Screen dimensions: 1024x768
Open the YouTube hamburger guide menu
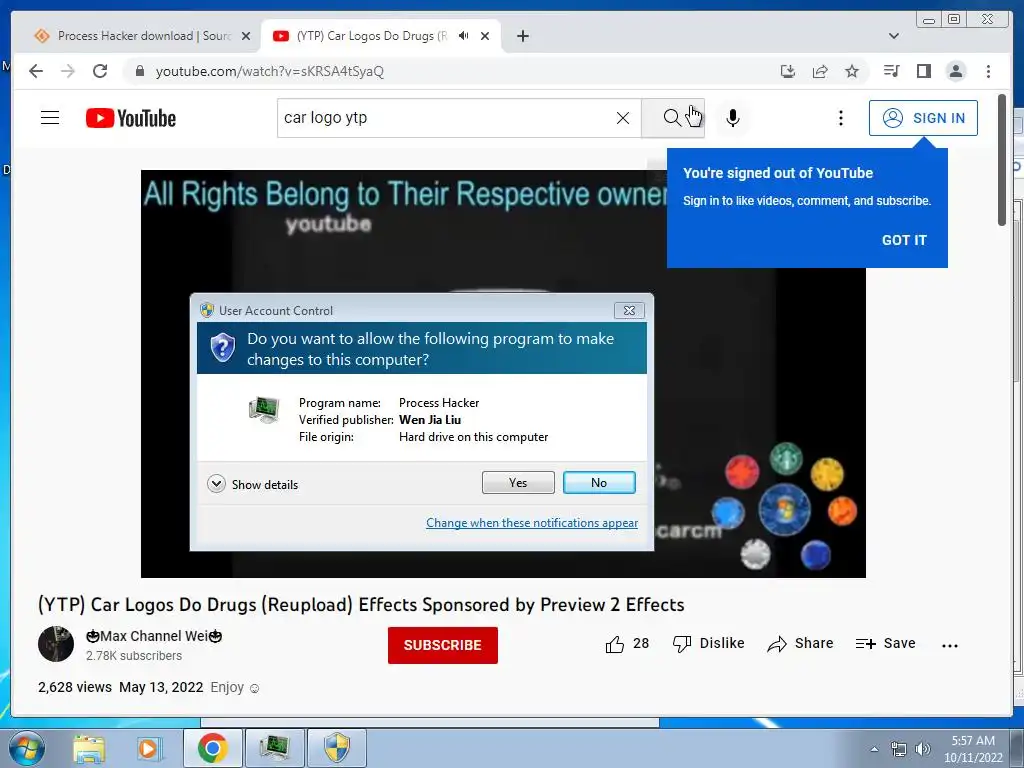tap(50, 118)
